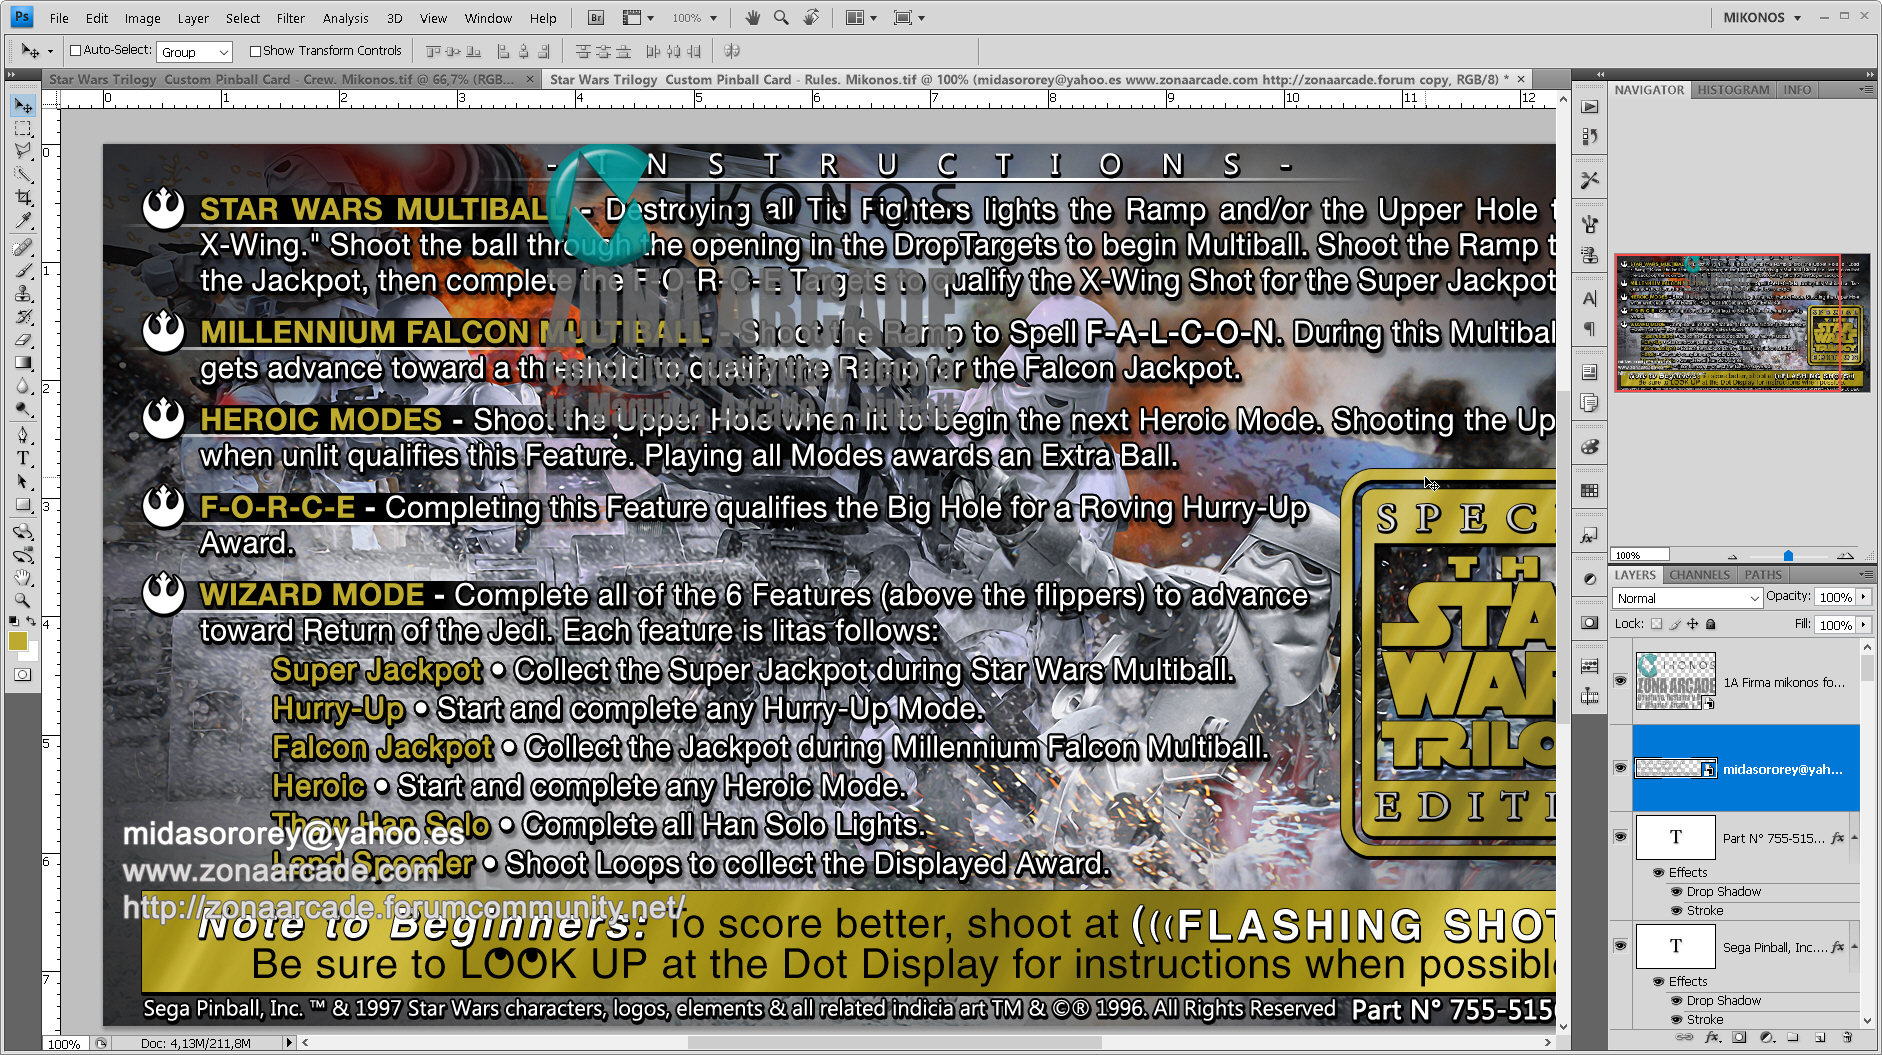
Task: Toggle Stroke effect of Part N° layer
Action: 1676,910
